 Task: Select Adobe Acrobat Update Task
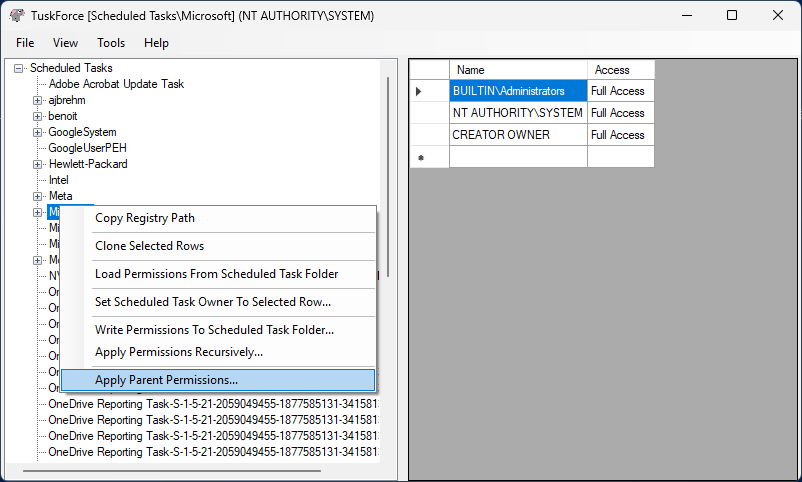coord(116,84)
